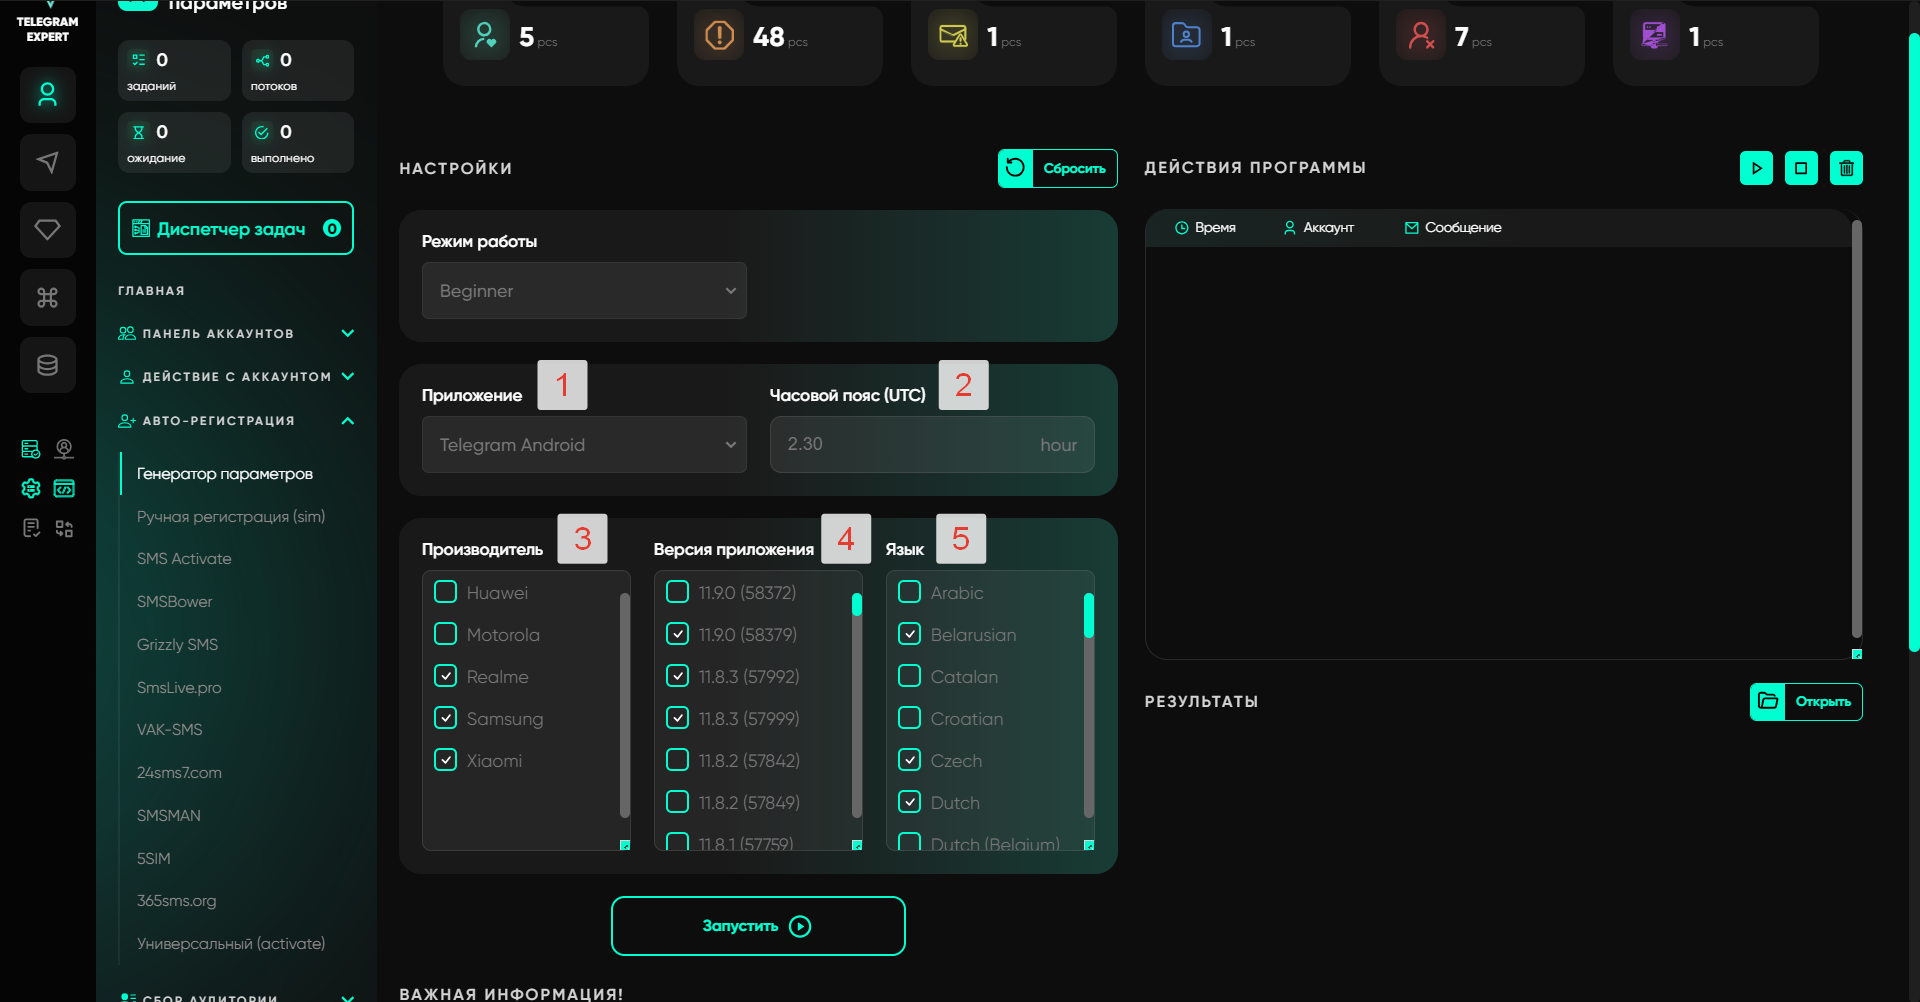Click the diamond icon in left sidebar
Viewport: 1920px width, 1002px height.
pyautogui.click(x=47, y=229)
